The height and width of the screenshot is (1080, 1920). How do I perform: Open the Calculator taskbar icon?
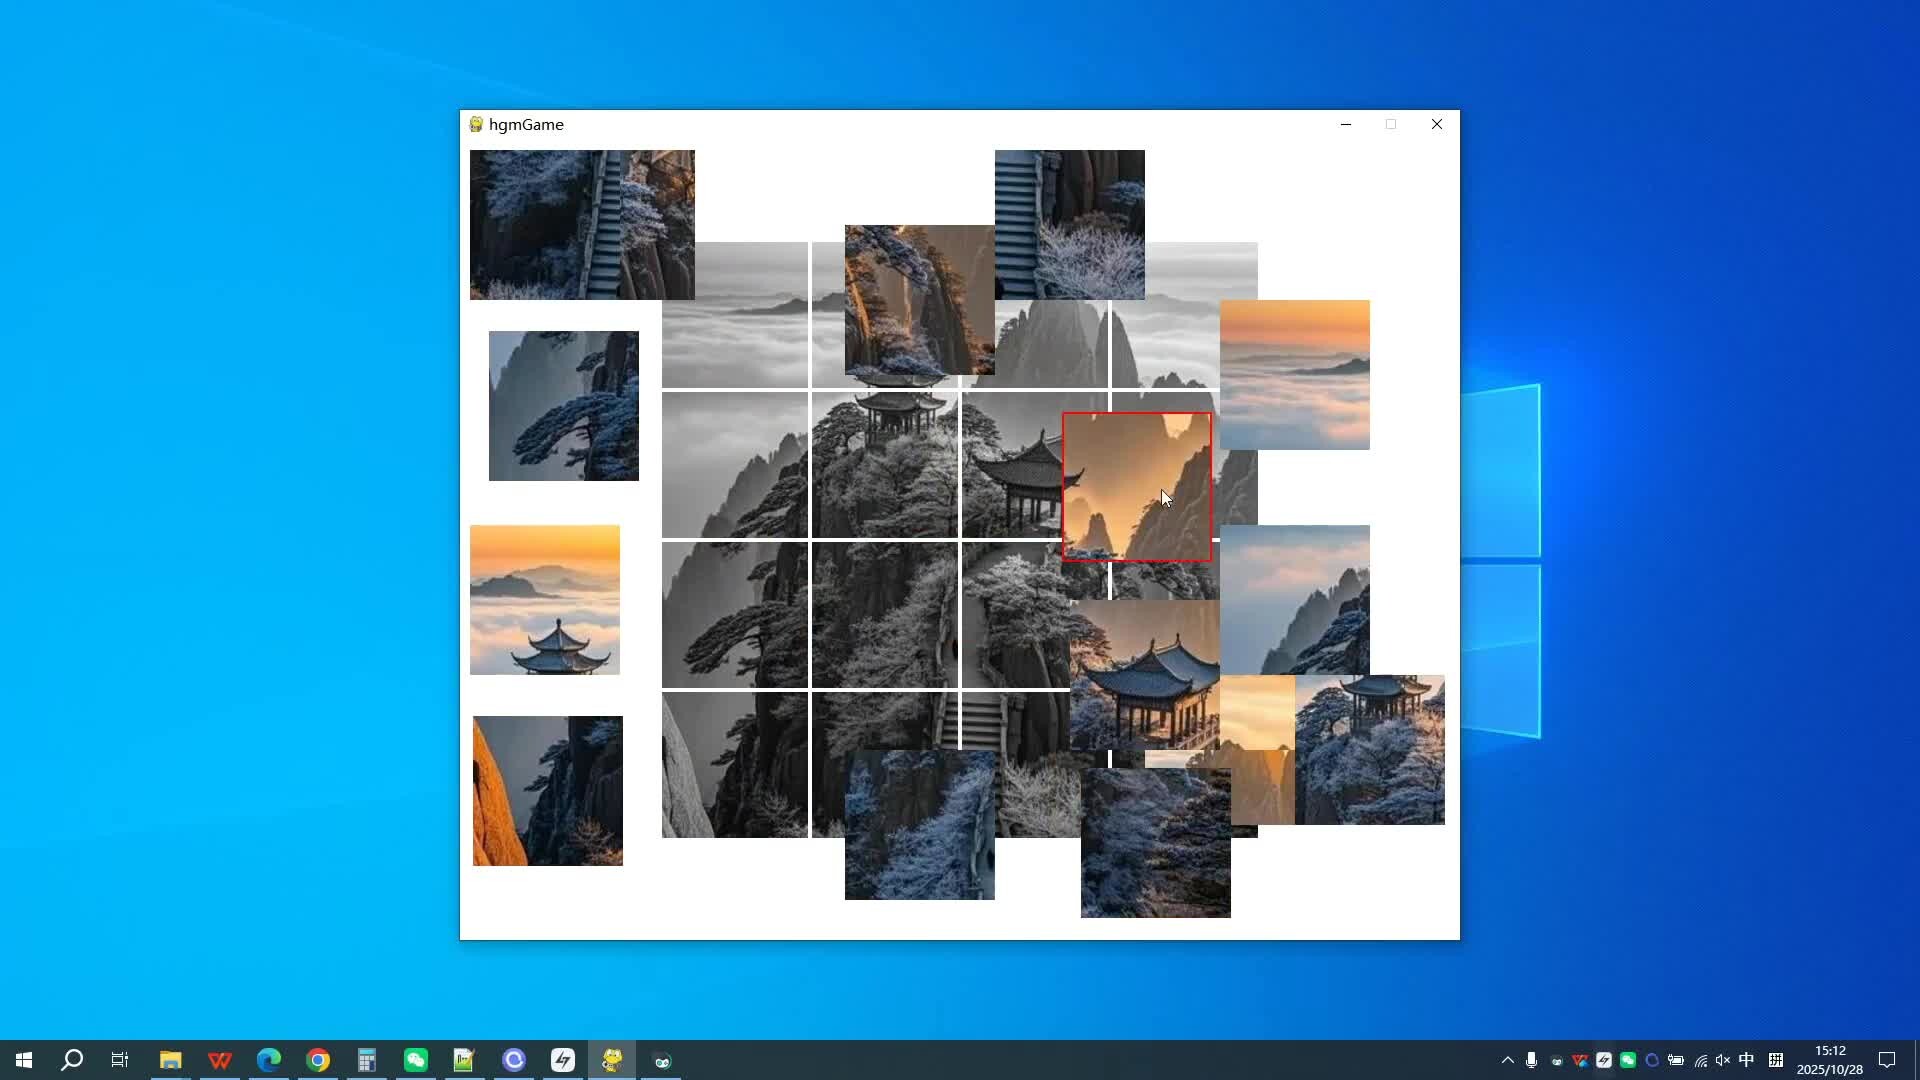tap(367, 1060)
